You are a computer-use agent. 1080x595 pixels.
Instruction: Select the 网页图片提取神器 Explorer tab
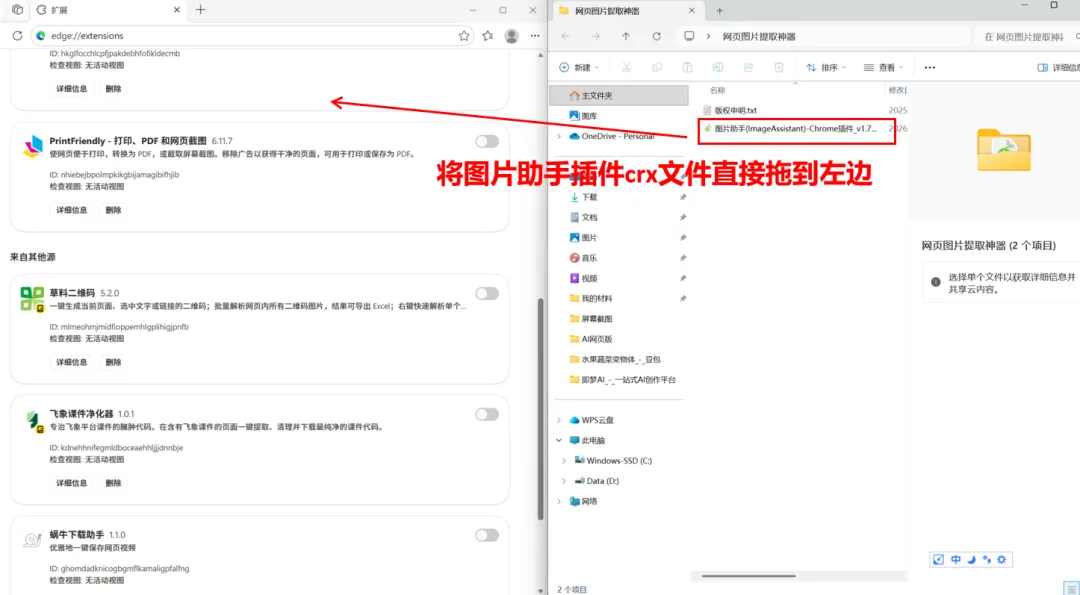[x=627, y=10]
